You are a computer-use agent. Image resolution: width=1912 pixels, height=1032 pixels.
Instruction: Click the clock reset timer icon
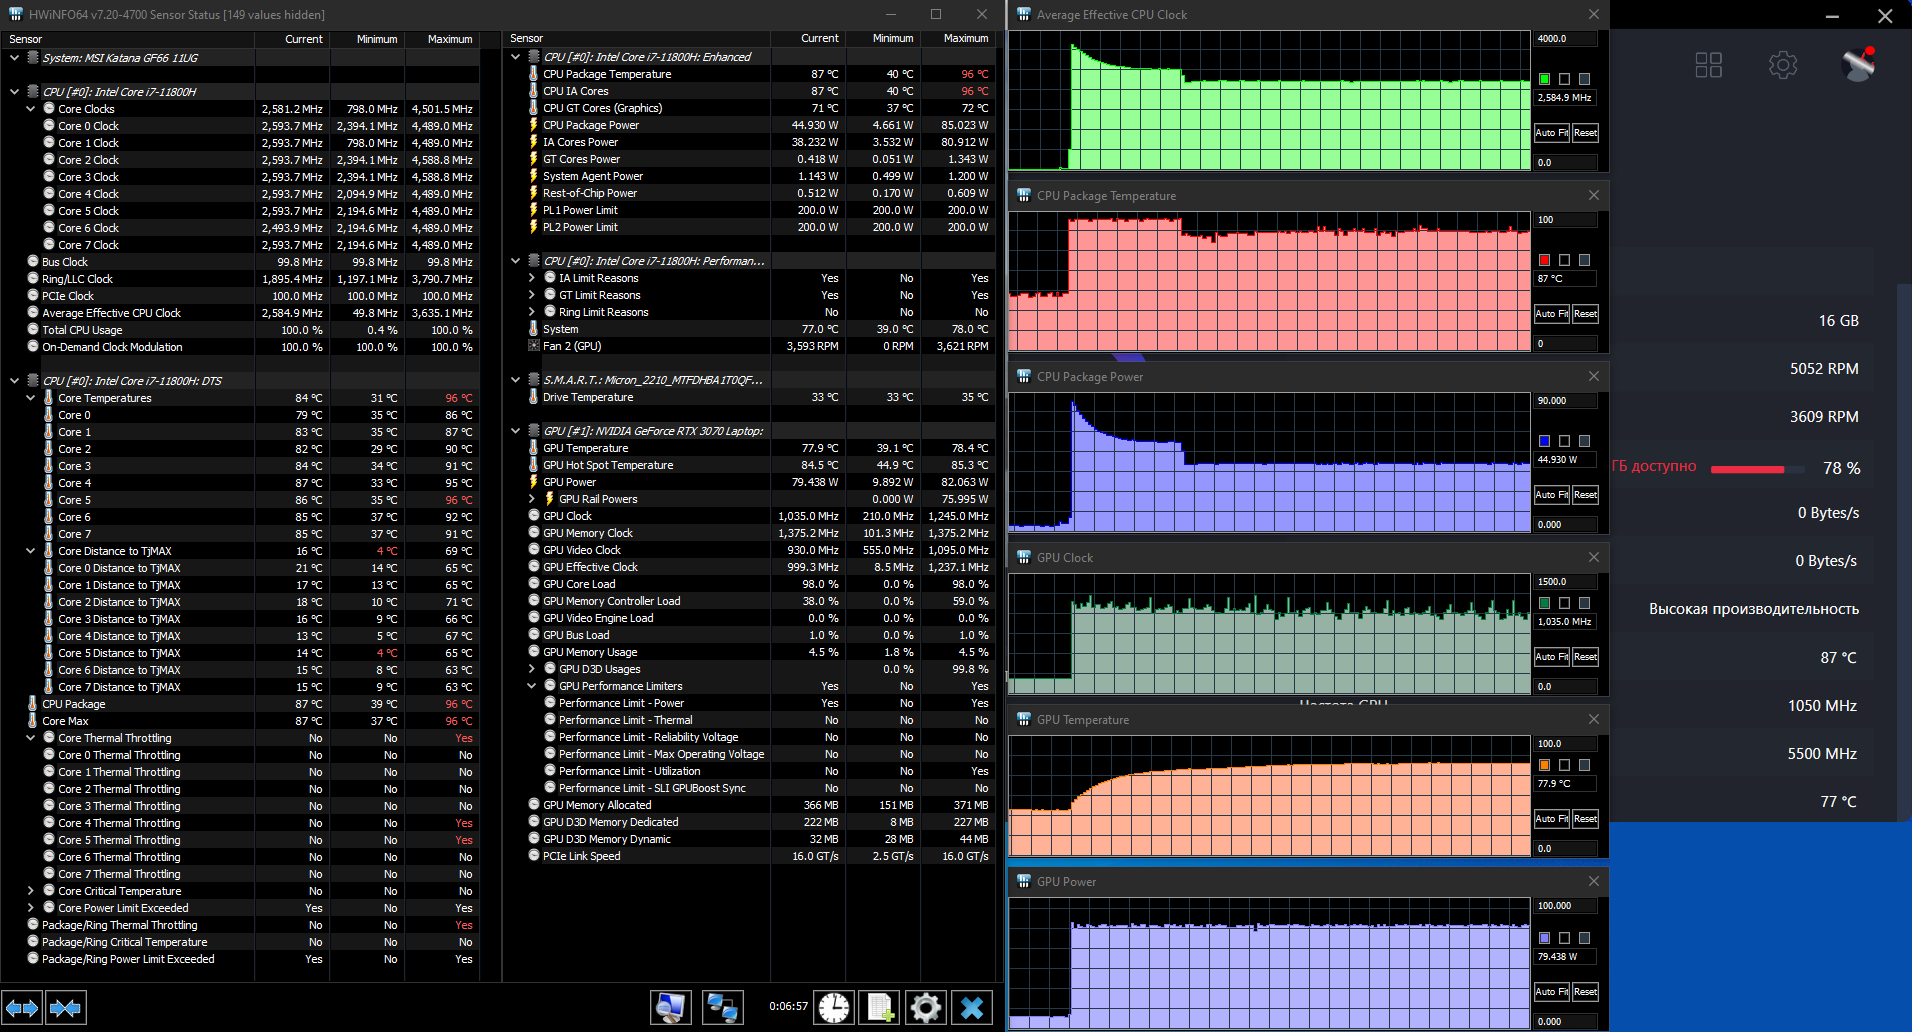[x=833, y=1008]
